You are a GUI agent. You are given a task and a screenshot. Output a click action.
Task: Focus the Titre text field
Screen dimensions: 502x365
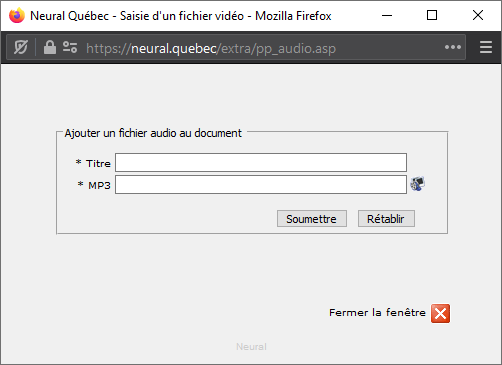(x=261, y=163)
